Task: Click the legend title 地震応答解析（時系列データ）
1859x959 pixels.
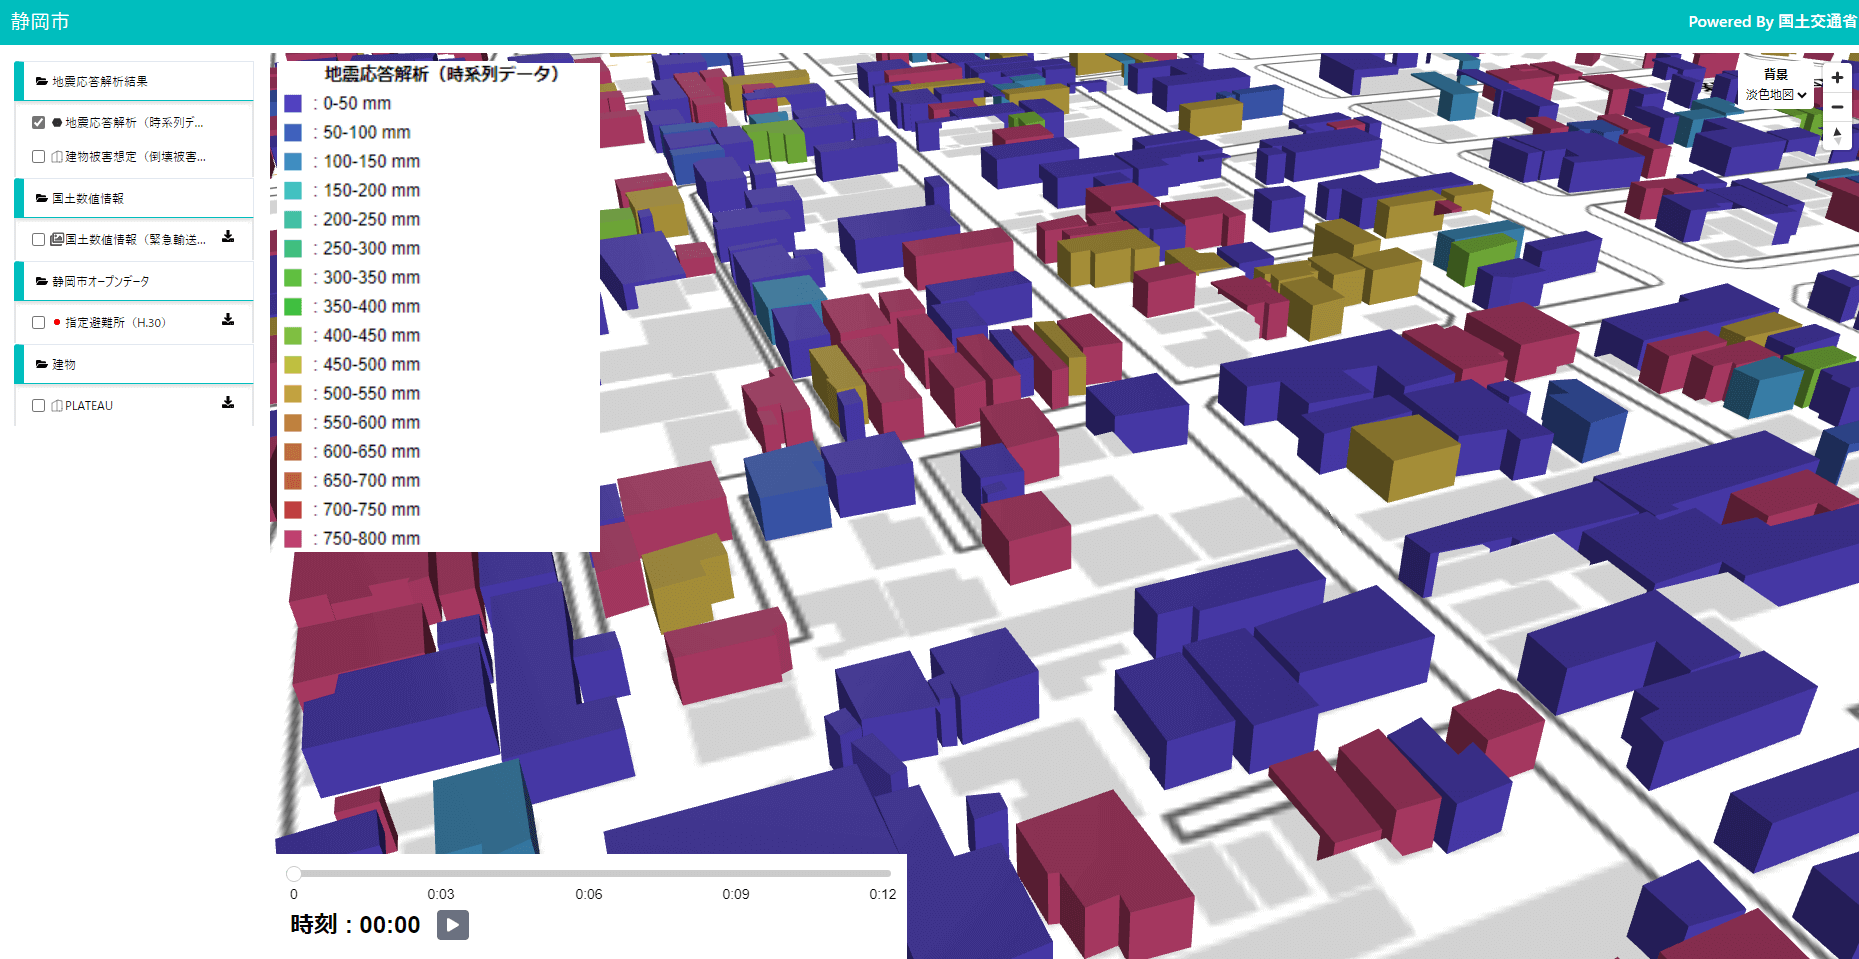Action: click(x=441, y=74)
